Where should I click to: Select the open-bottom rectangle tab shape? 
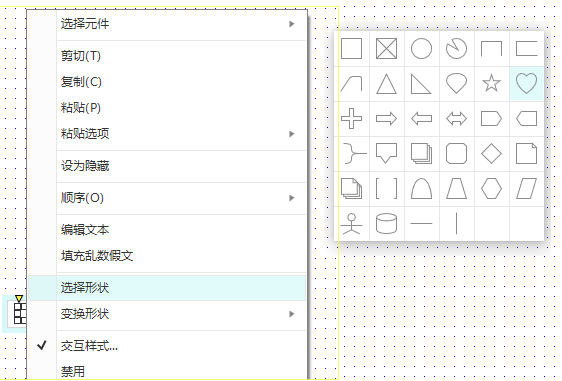pos(491,48)
